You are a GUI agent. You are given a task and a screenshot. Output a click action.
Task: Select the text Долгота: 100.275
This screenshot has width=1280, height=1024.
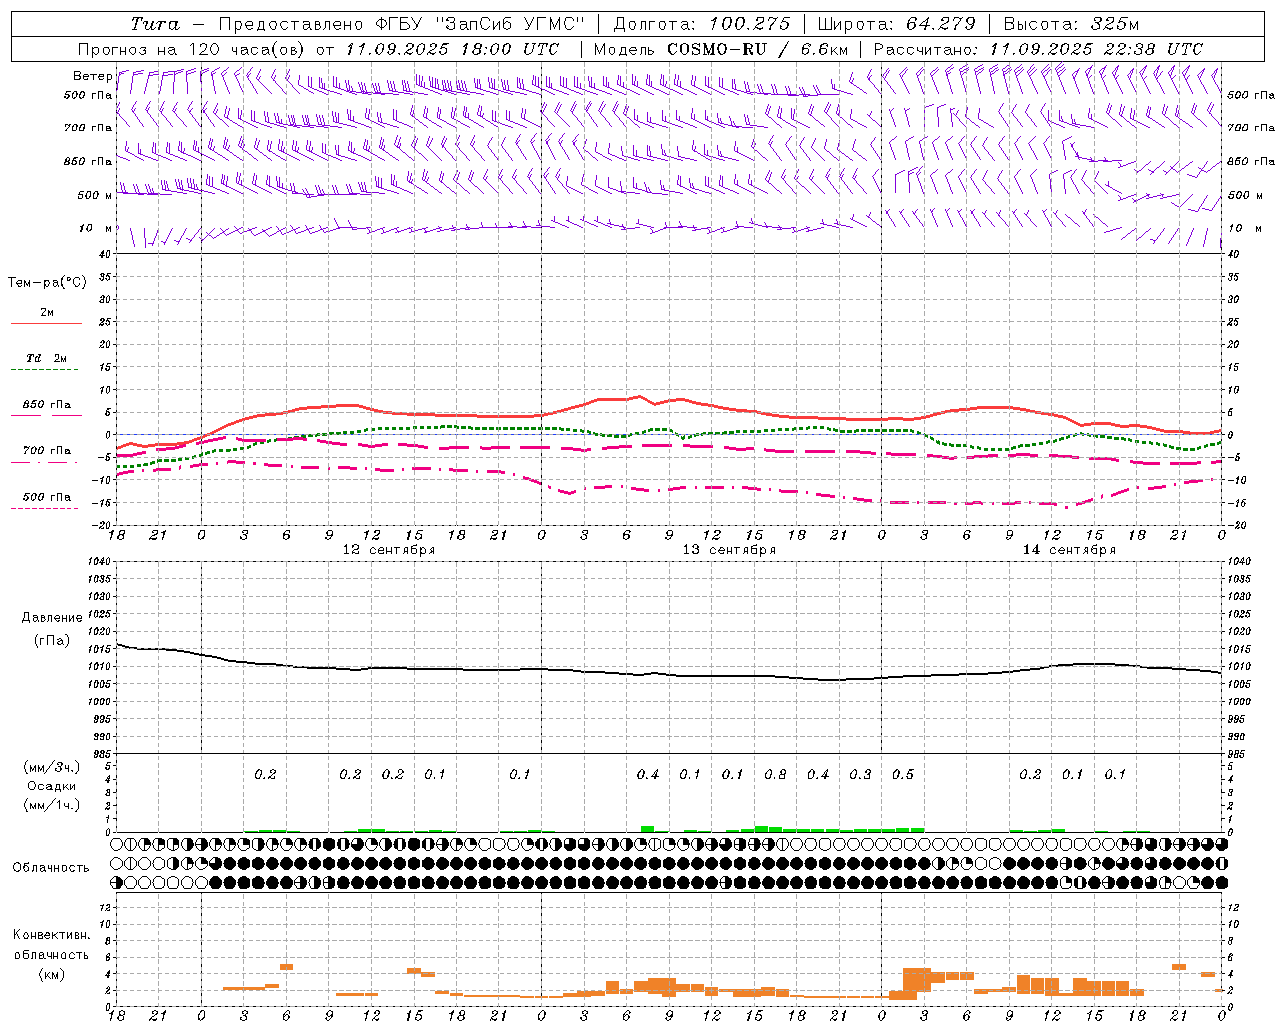pyautogui.click(x=702, y=24)
